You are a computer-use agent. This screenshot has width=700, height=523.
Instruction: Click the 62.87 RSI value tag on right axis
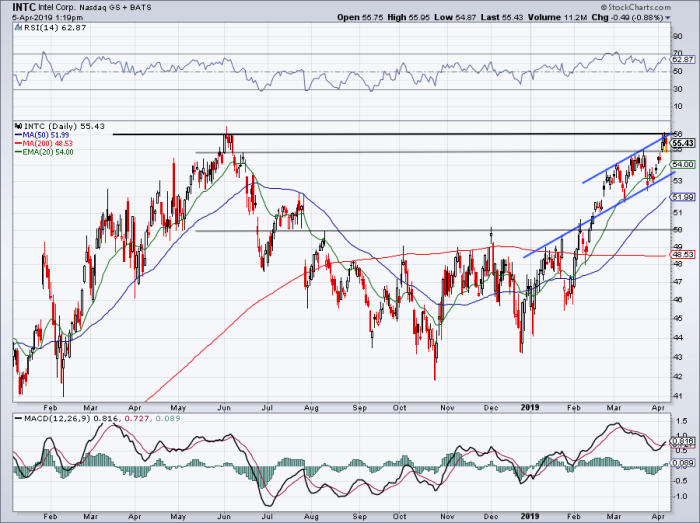point(683,59)
